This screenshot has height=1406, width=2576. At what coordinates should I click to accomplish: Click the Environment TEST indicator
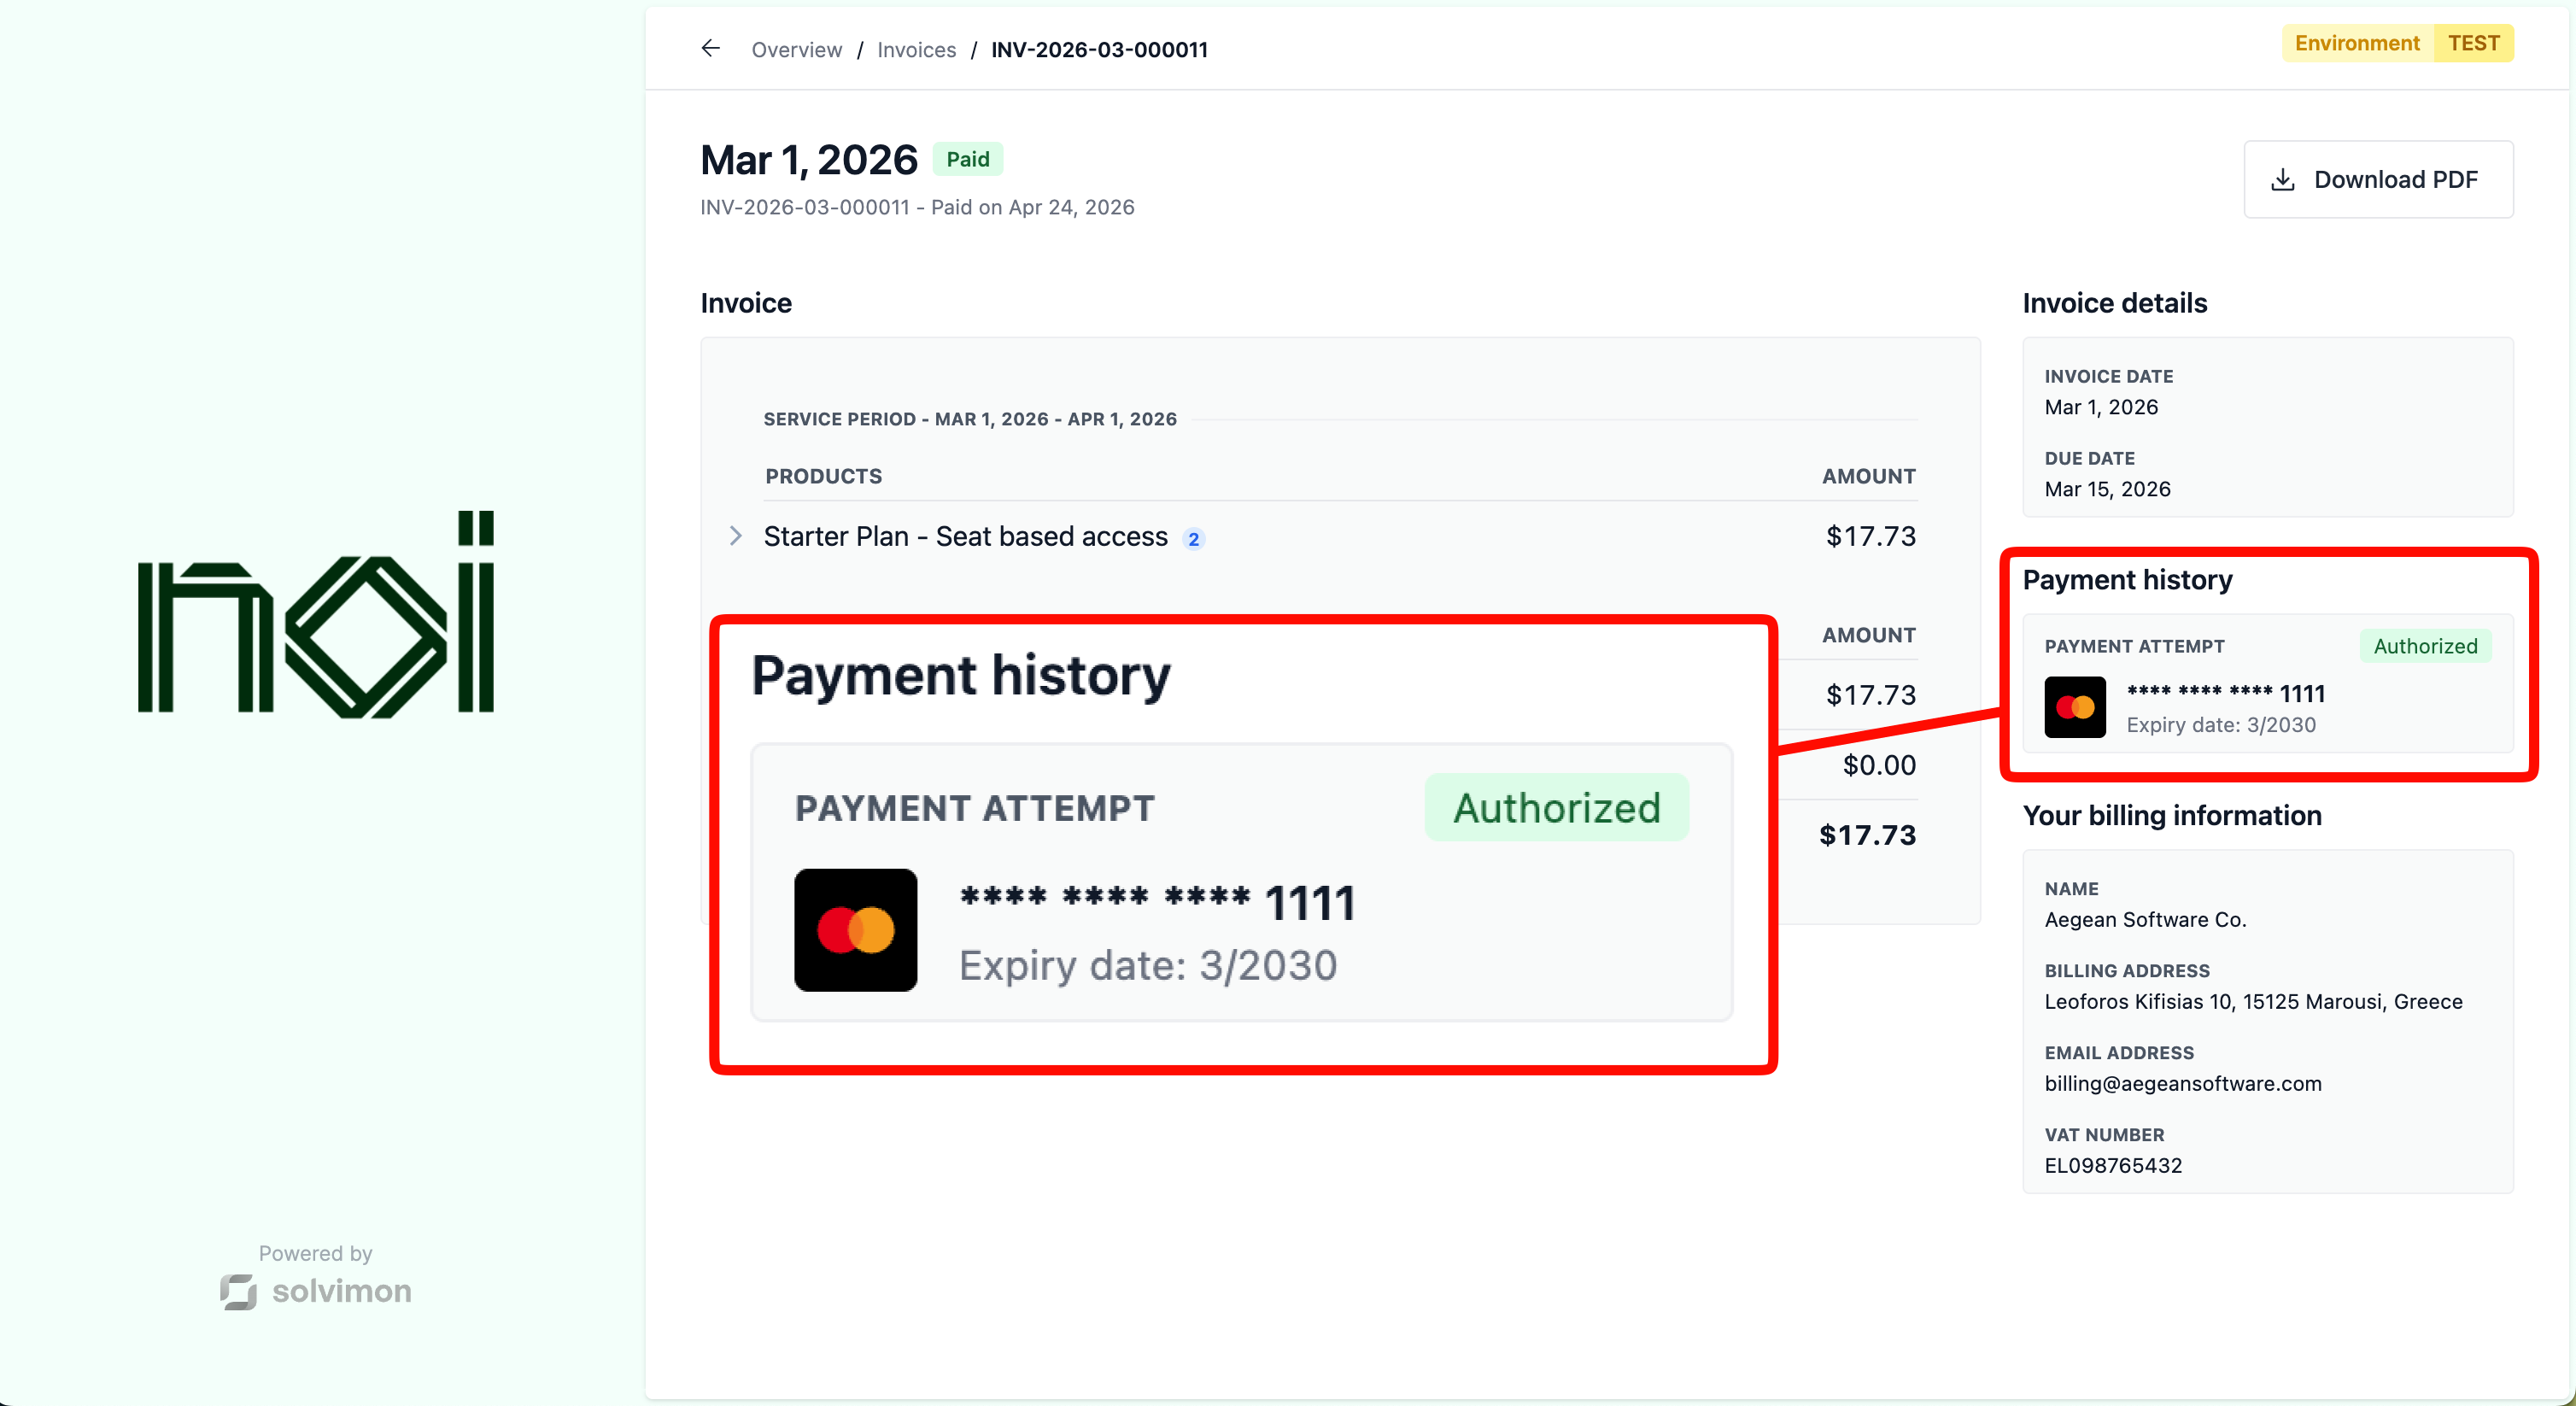click(x=2397, y=43)
